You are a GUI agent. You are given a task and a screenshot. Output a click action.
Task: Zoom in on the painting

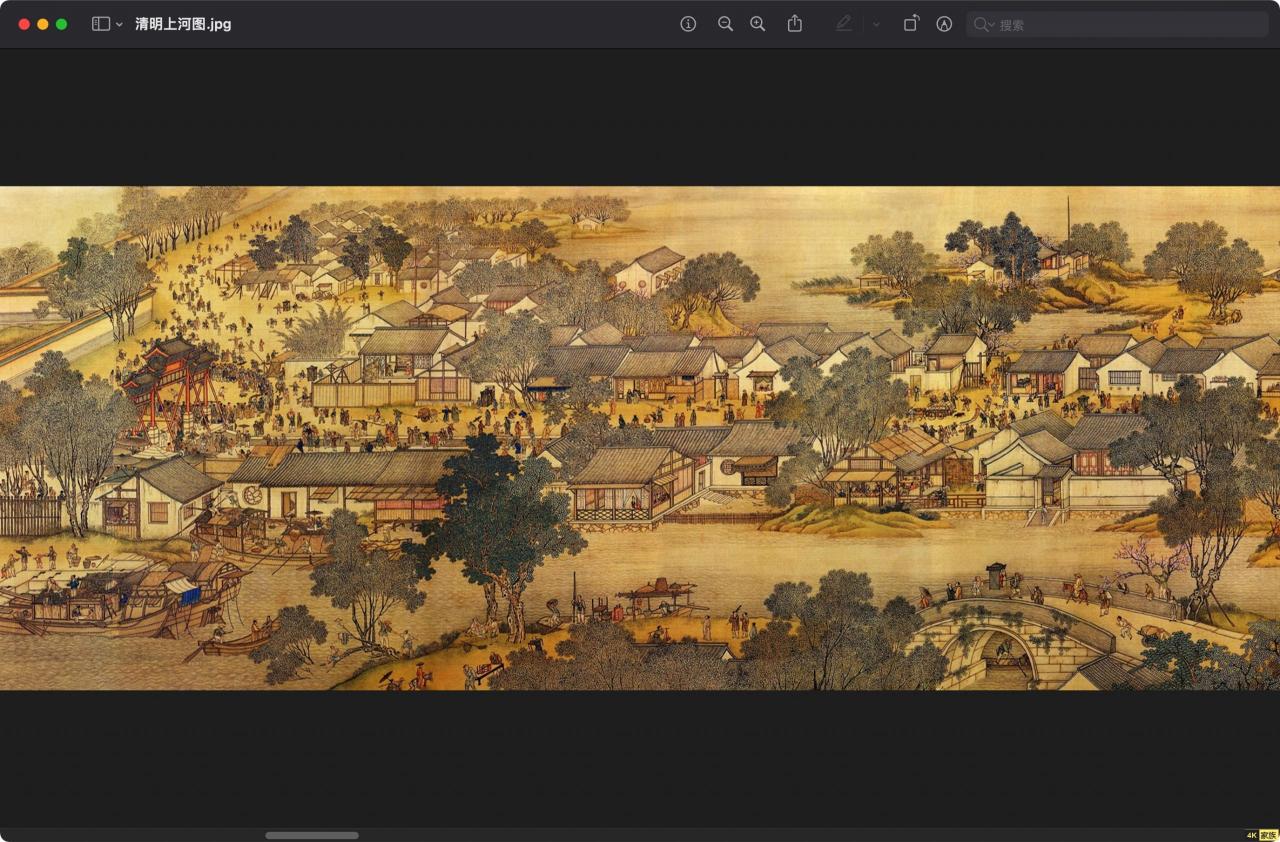coord(758,23)
